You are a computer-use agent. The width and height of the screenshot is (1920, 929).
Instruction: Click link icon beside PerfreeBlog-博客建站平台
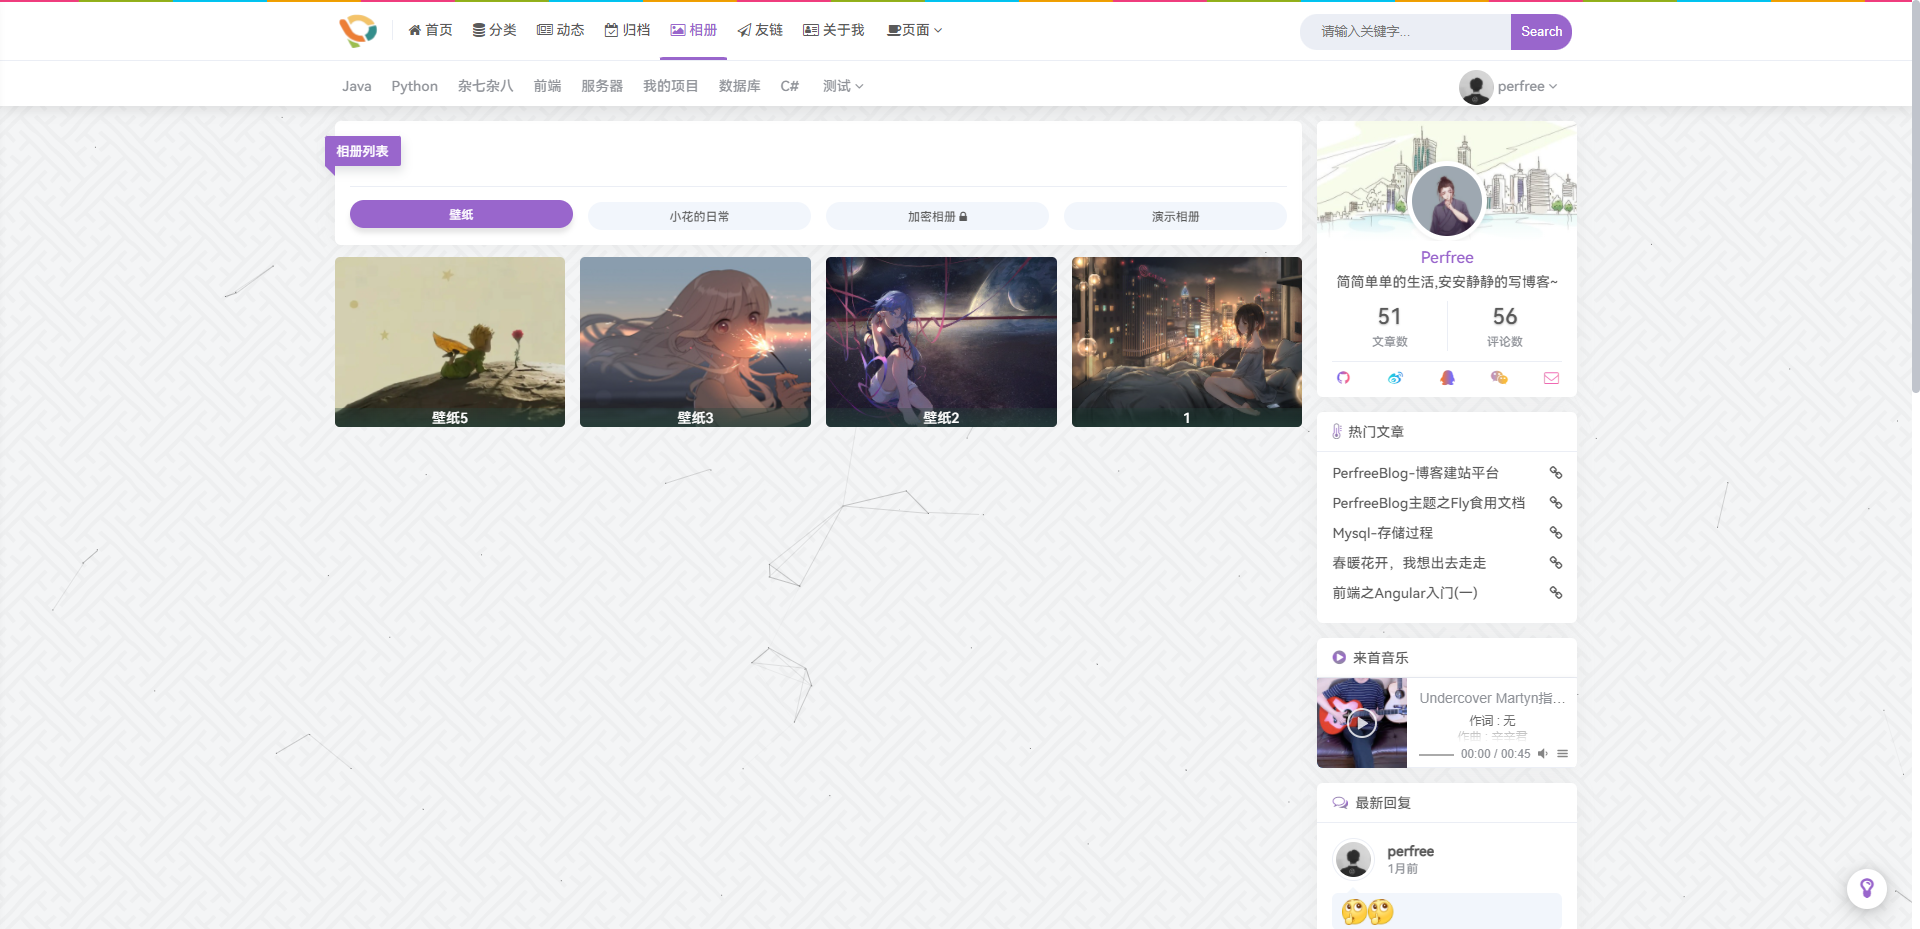1555,473
